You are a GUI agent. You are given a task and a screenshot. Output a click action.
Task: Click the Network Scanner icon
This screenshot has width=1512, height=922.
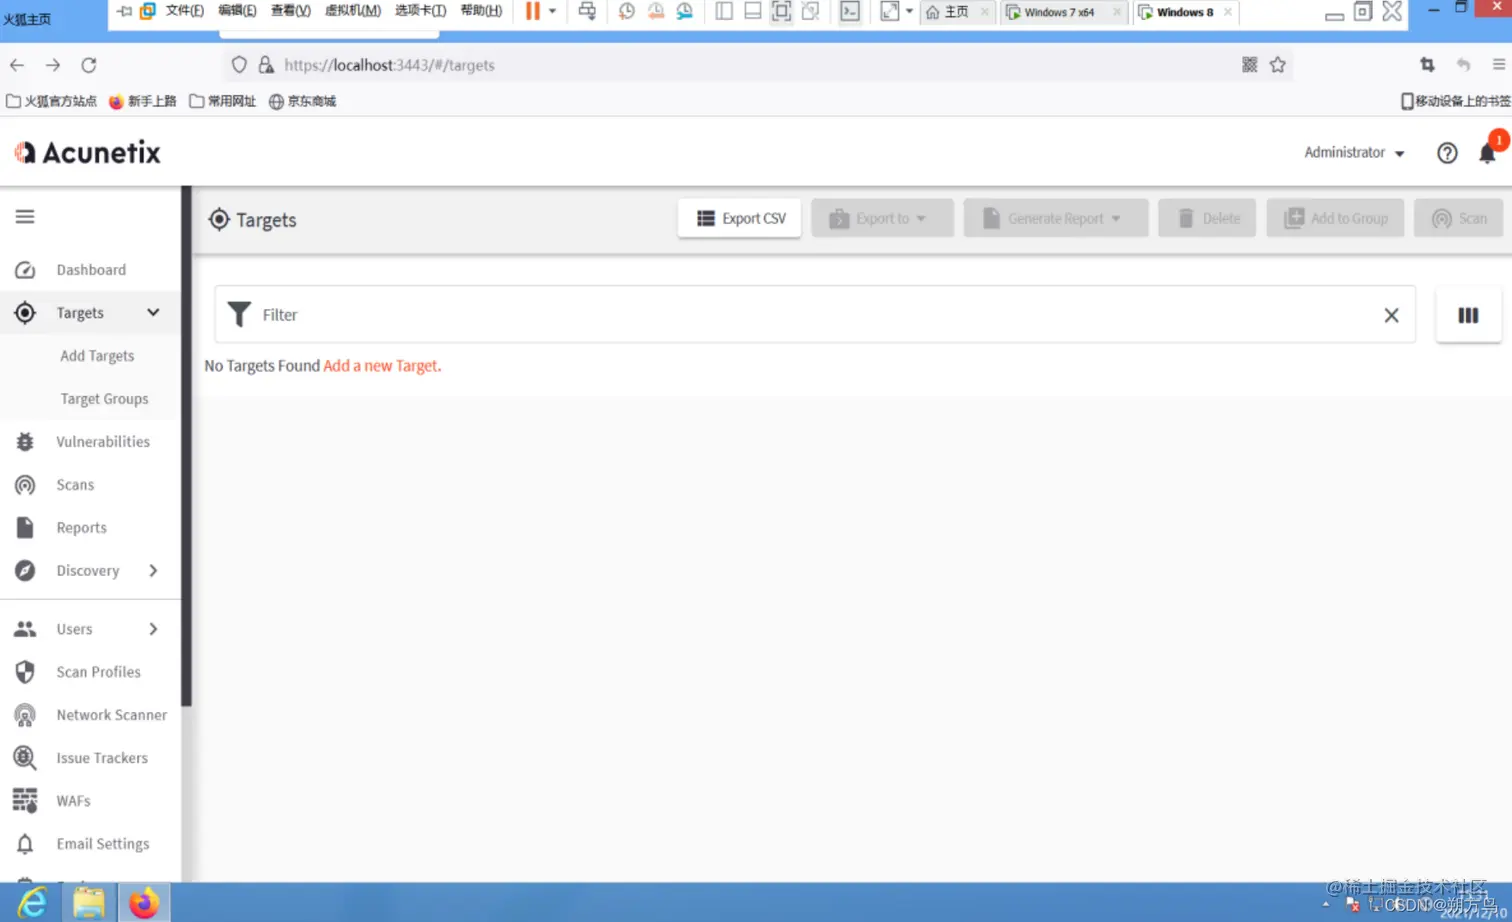point(25,715)
